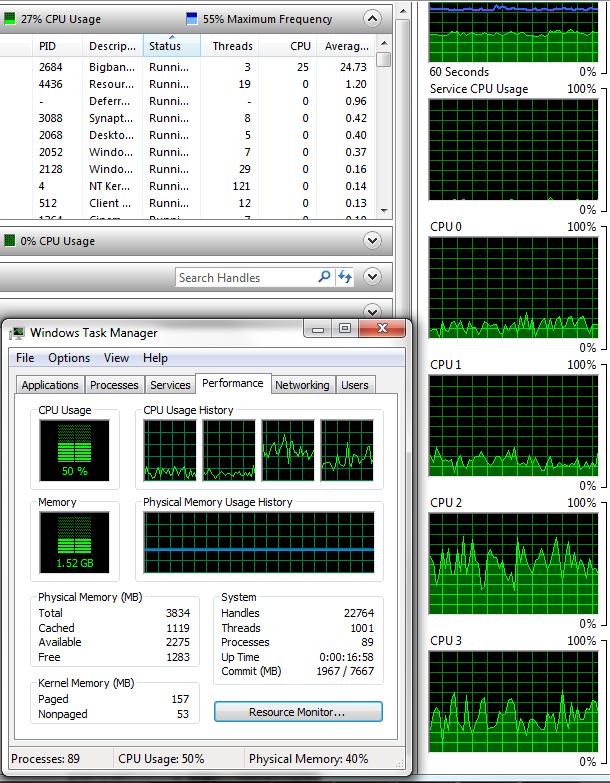The image size is (610, 783).
Task: Click the green 27% CPU Usage indicator icon
Action: [9, 19]
